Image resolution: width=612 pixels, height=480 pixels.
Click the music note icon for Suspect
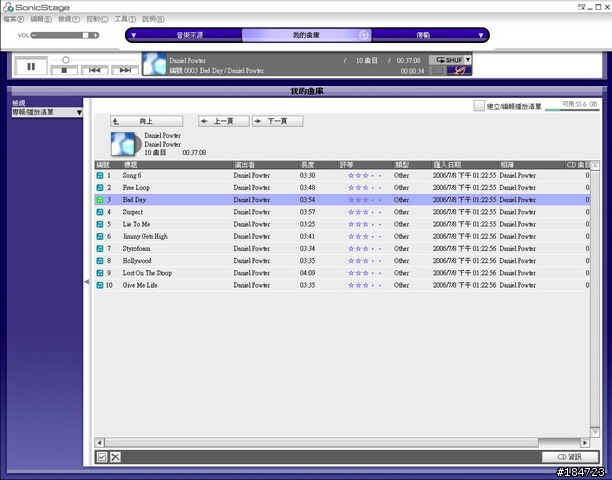pyautogui.click(x=100, y=212)
